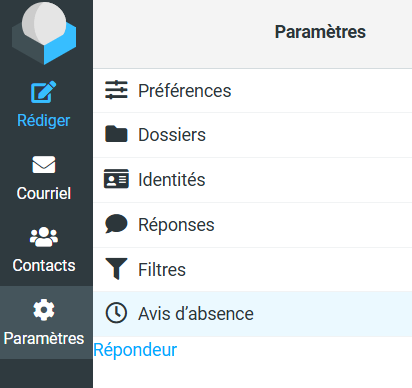Click the Préférences sliders icon
This screenshot has width=412, height=388.
click(116, 90)
